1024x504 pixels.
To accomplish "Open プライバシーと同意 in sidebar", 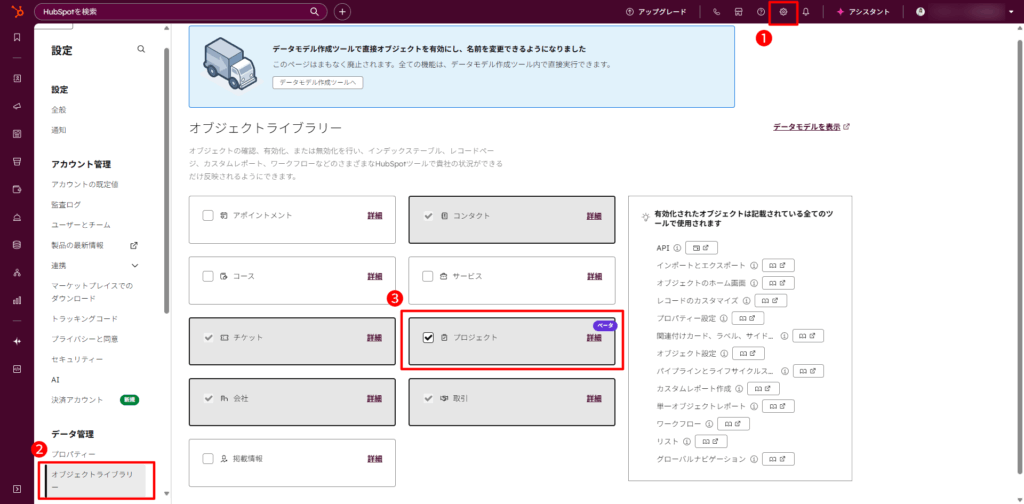I will [x=85, y=339].
